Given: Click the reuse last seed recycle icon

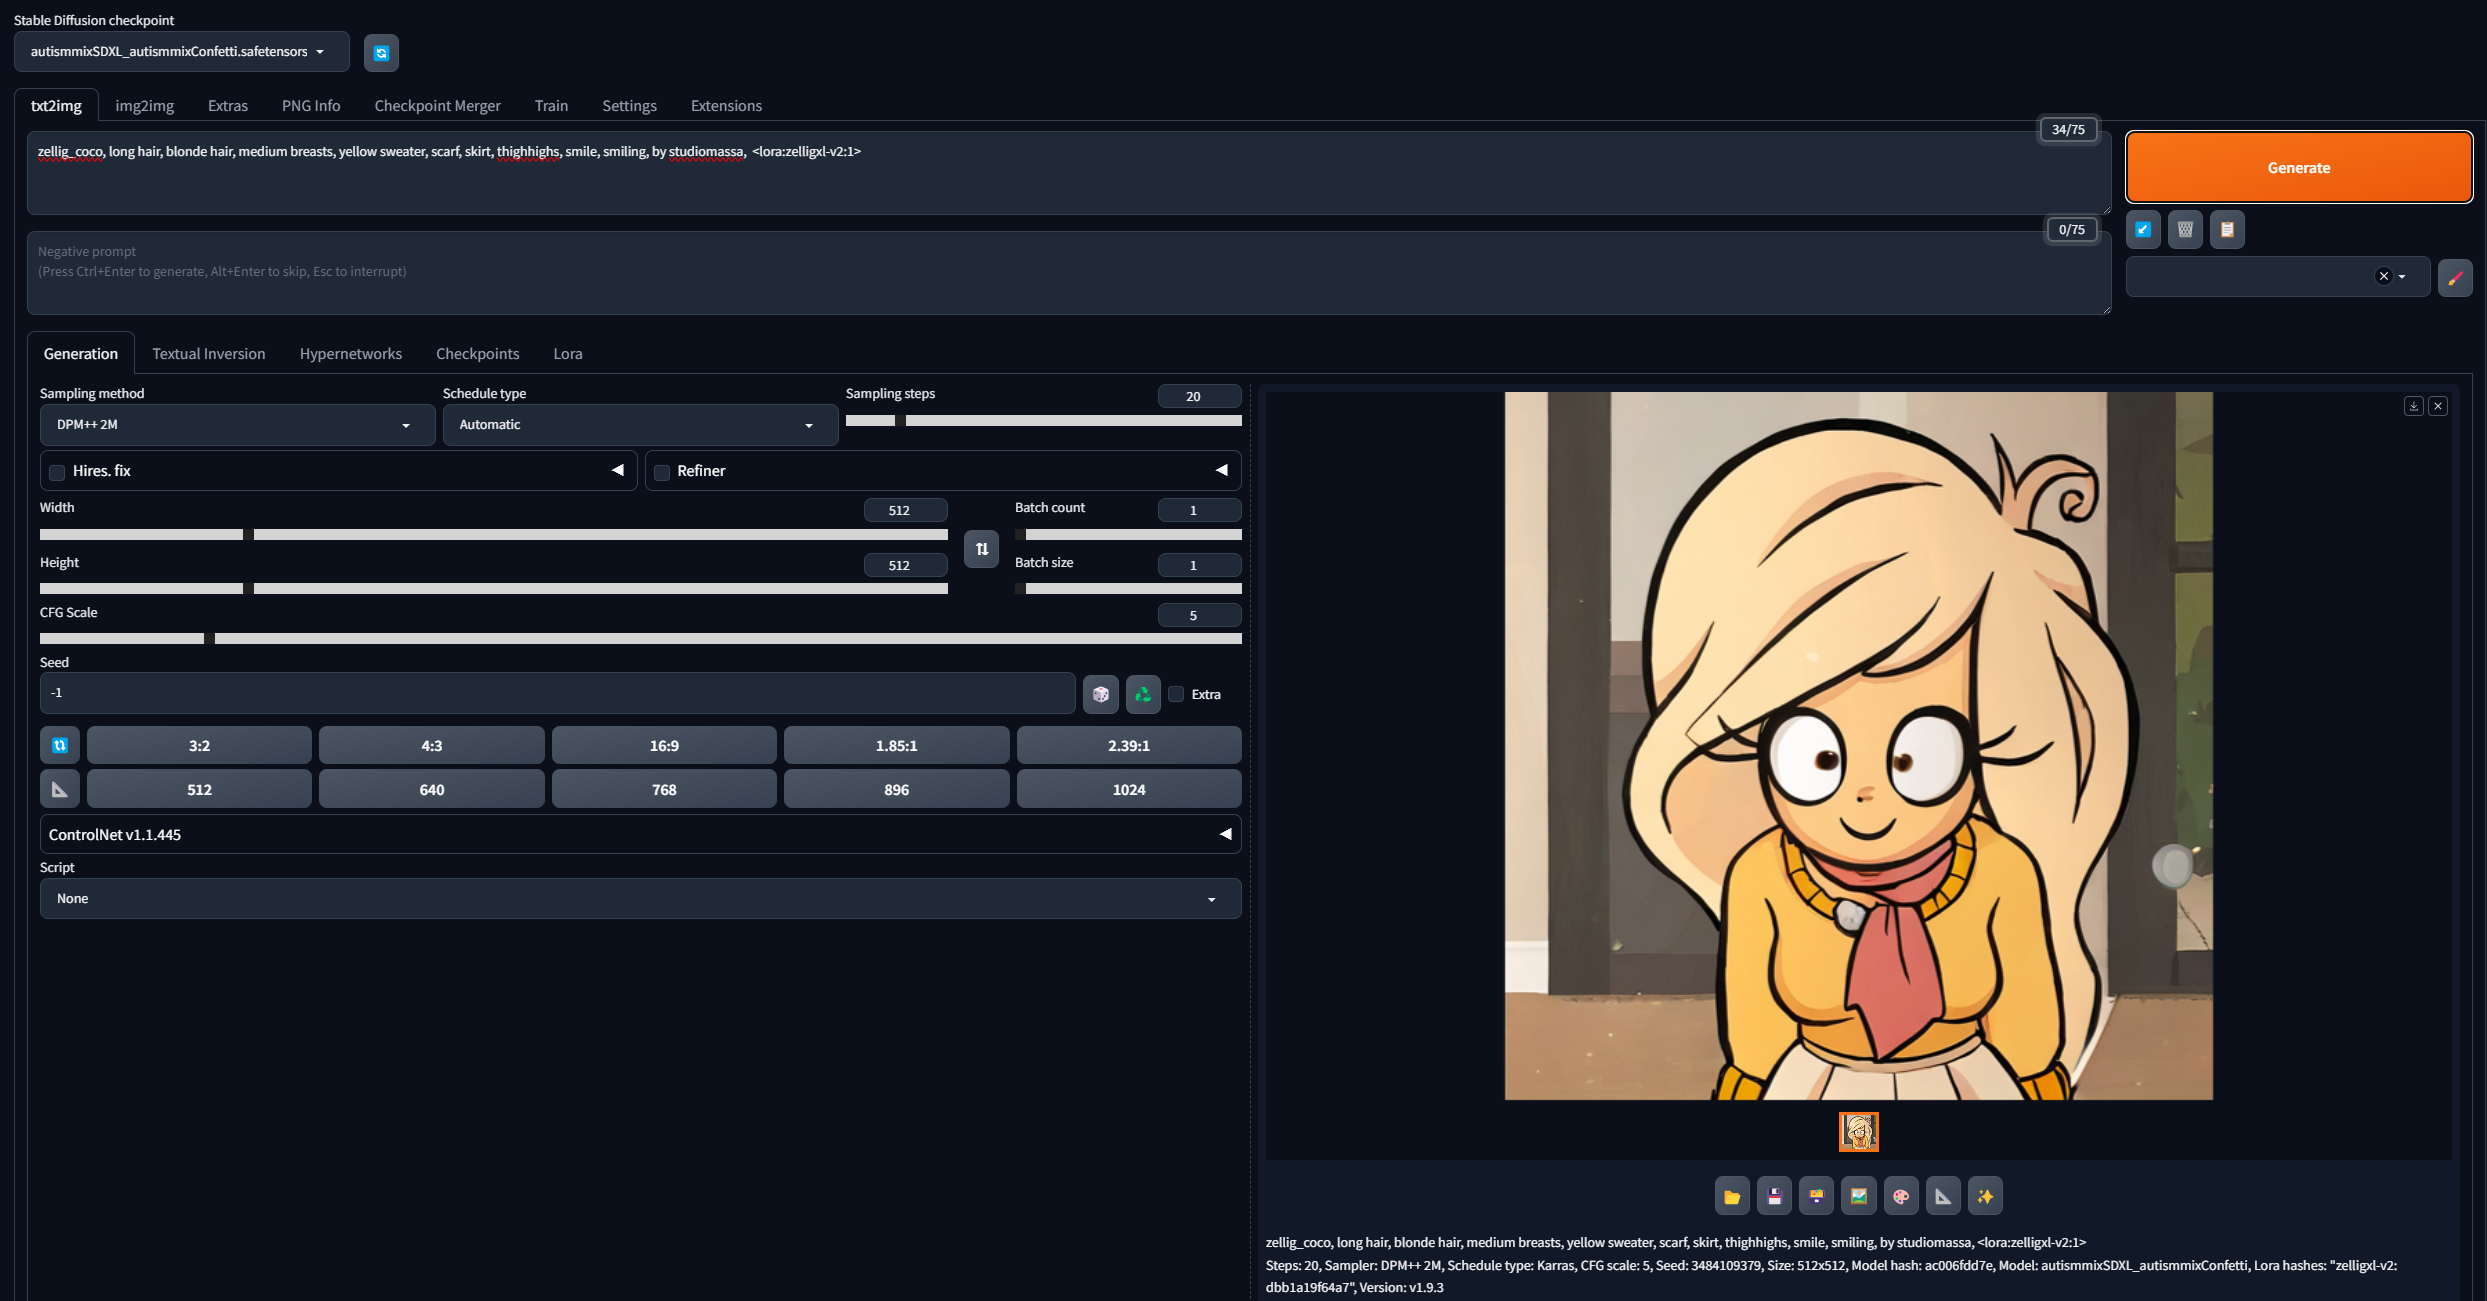Looking at the screenshot, I should 1143,694.
